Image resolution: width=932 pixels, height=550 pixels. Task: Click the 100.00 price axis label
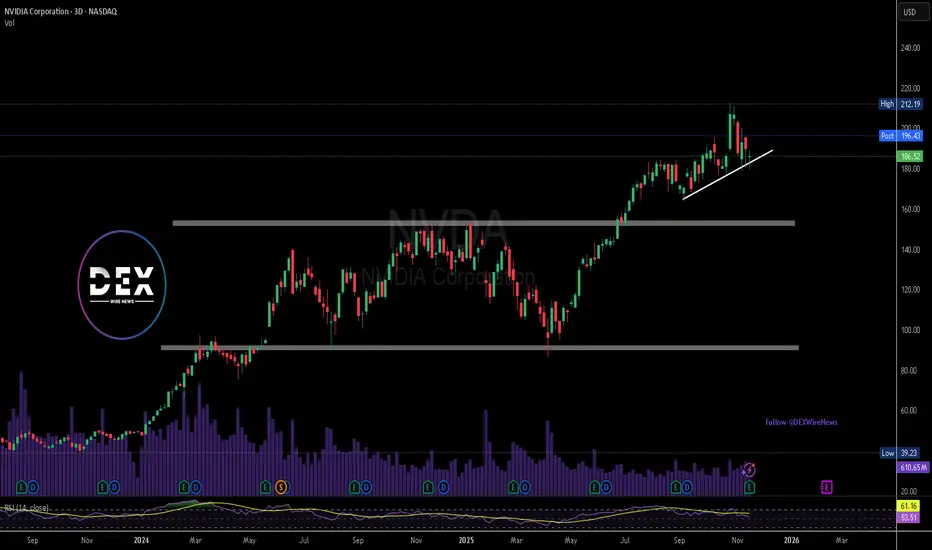pos(910,330)
